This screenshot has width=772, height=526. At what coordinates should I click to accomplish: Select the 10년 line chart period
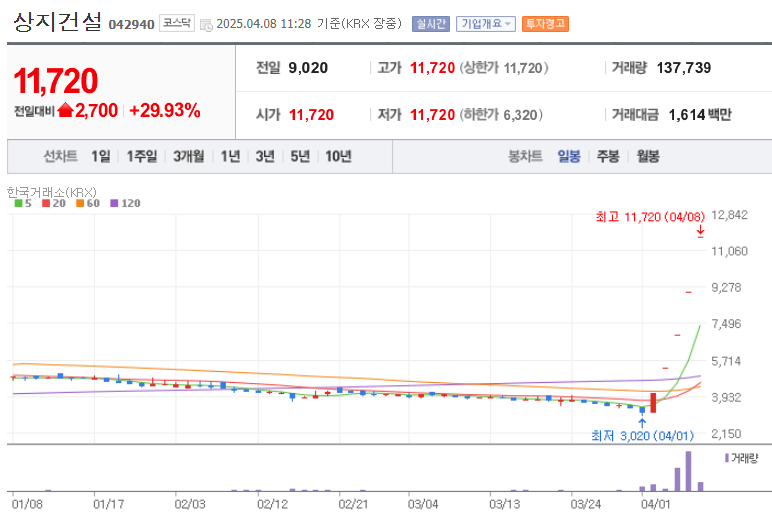click(338, 157)
